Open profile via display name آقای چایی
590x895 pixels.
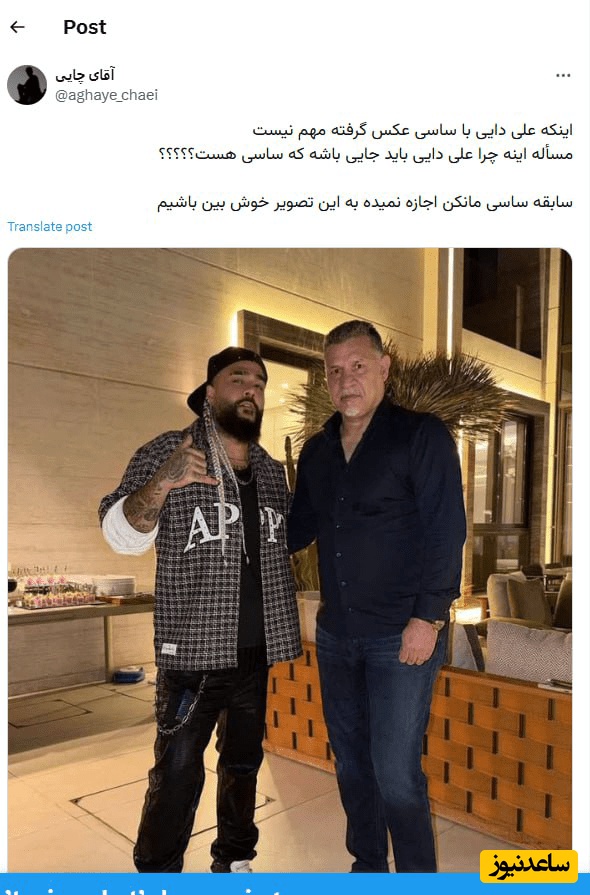(x=85, y=75)
